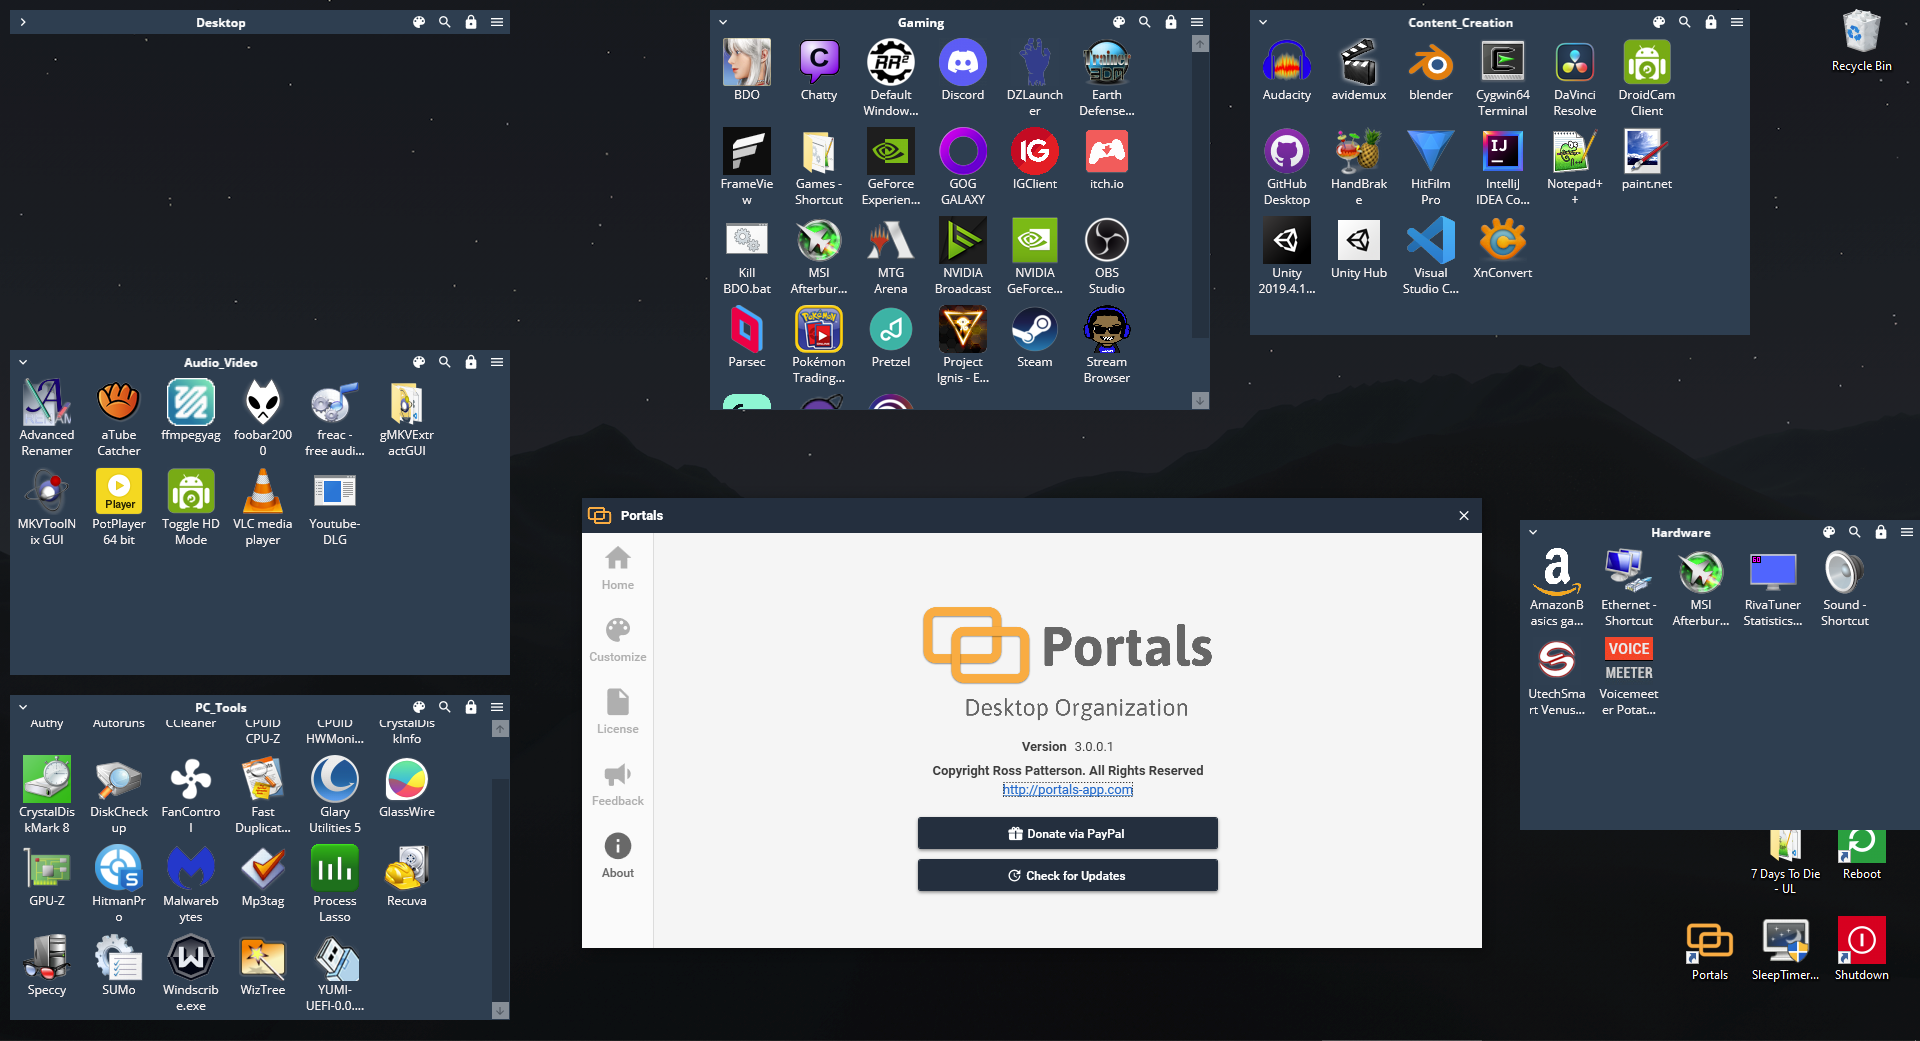Open Voicemeeter Potato icon in Hardware
Viewport: 1920px width, 1041px height.
(x=1628, y=678)
